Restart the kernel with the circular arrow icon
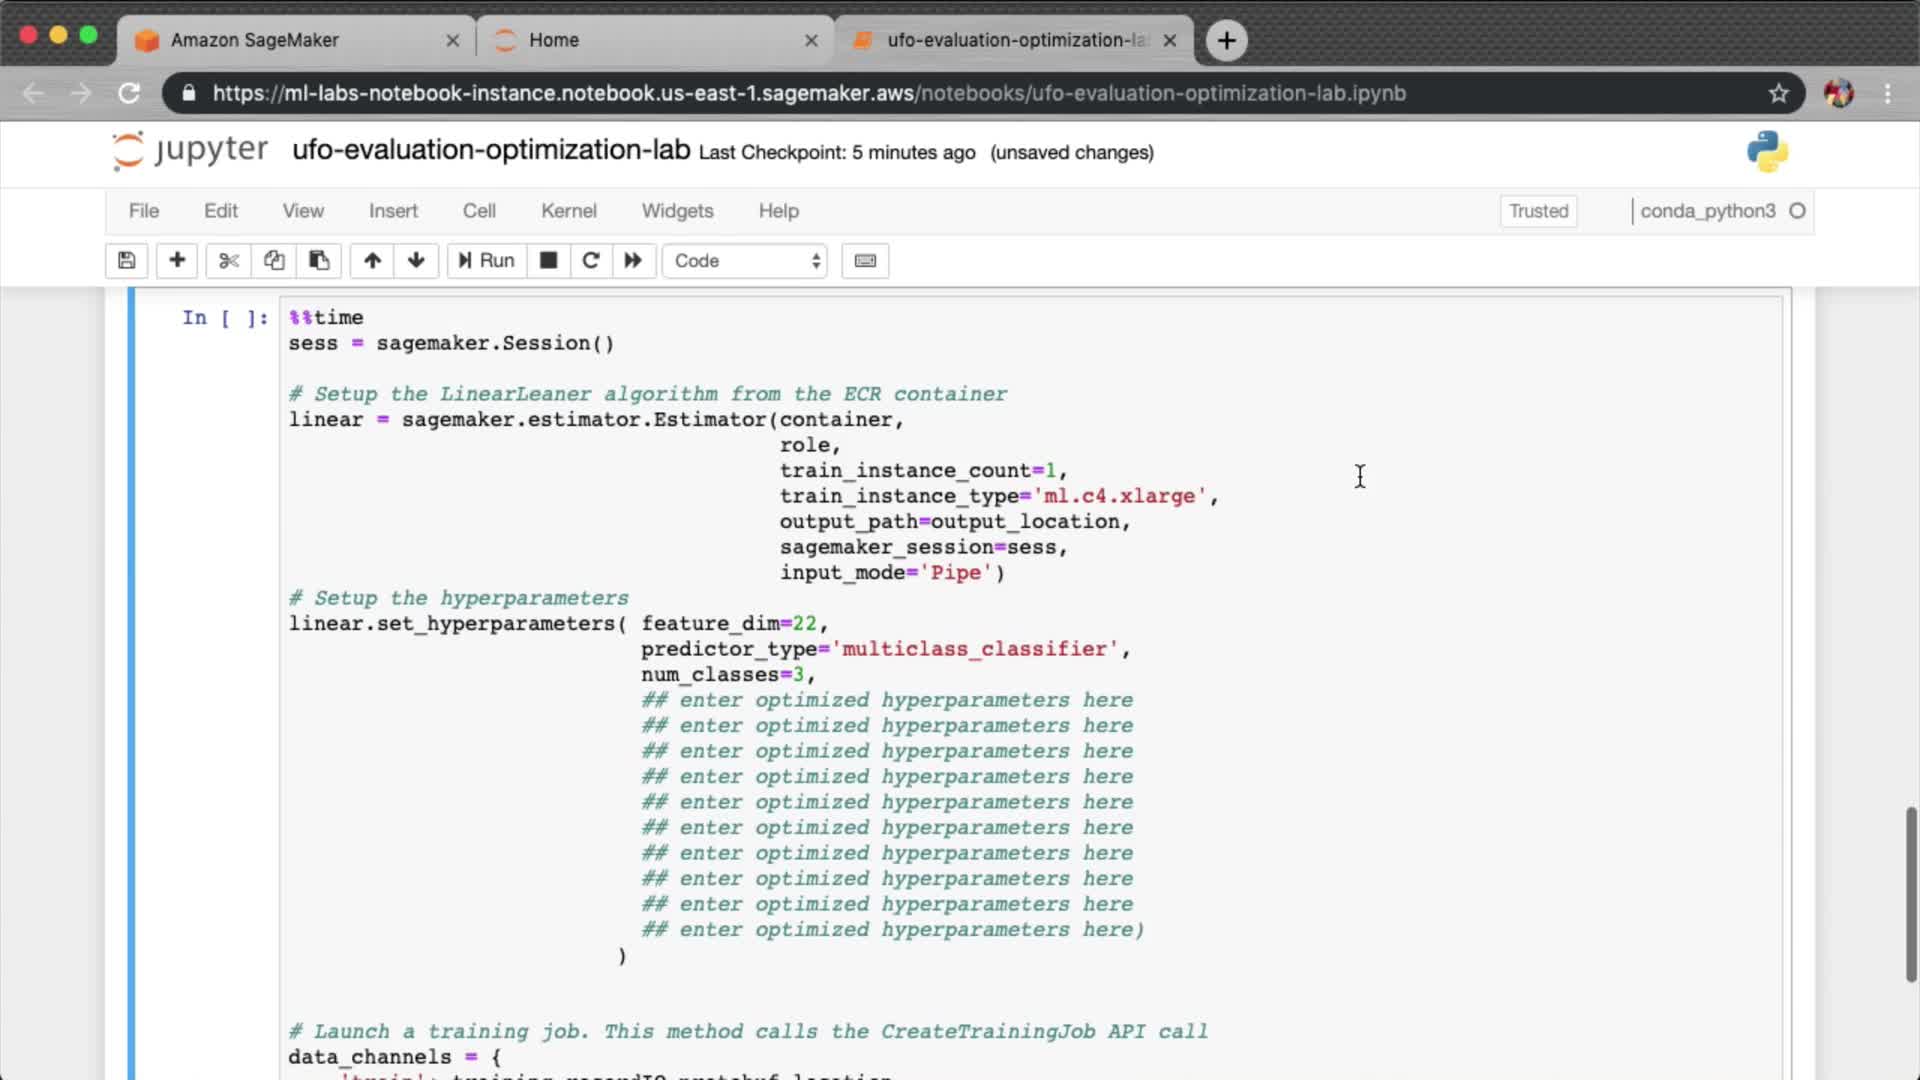Screen dimensions: 1920x1080 [x=591, y=261]
